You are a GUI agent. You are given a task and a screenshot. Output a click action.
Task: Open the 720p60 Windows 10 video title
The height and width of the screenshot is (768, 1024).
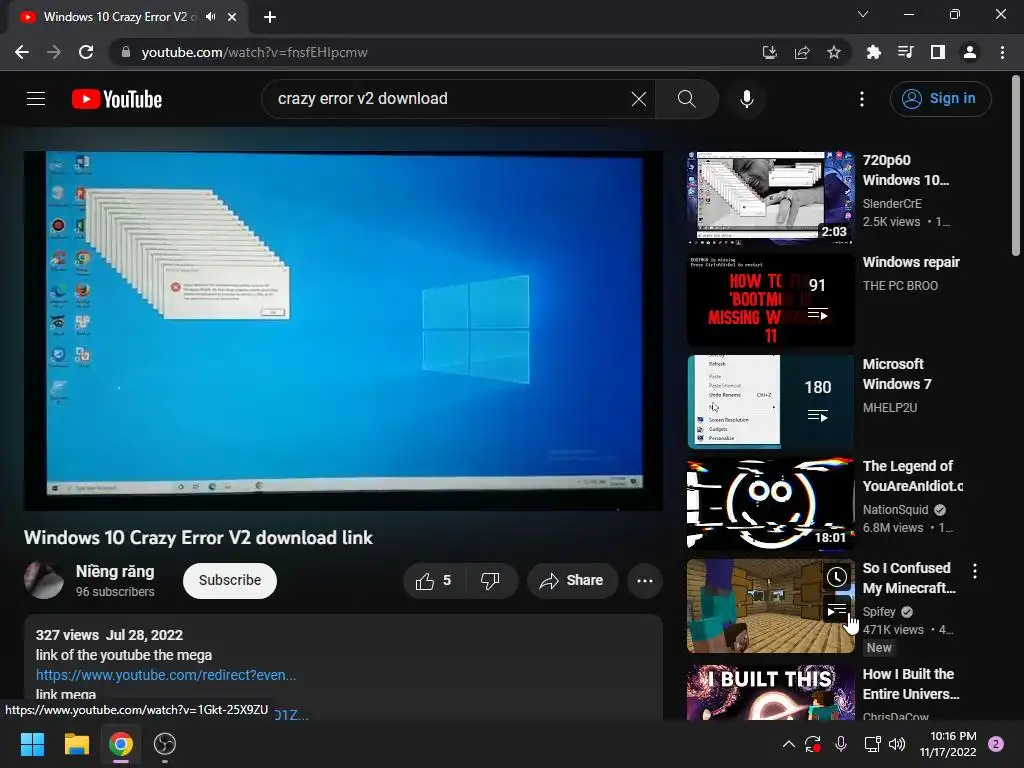[x=906, y=170]
